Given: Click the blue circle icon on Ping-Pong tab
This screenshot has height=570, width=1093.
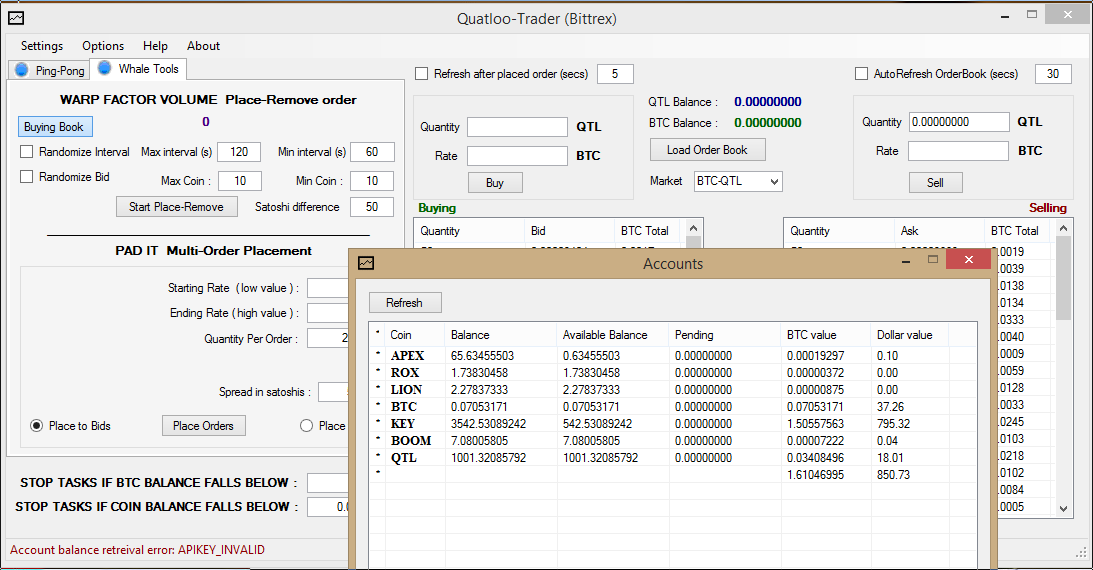Looking at the screenshot, I should (22, 70).
